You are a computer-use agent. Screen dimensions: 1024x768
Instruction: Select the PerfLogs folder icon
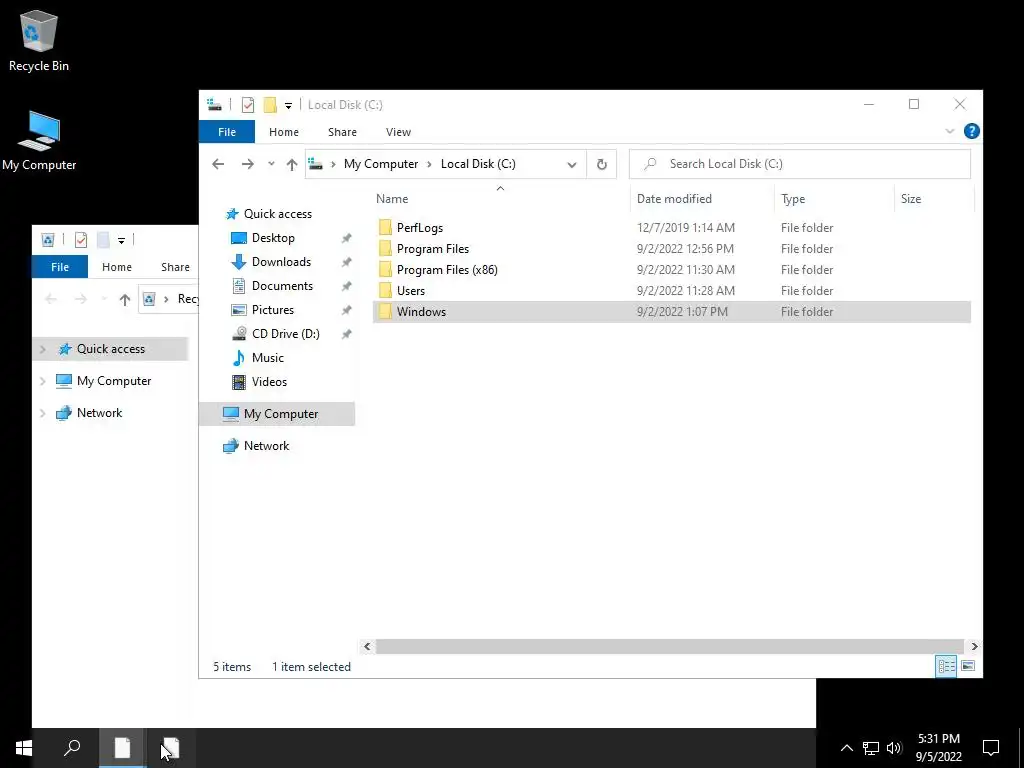click(x=385, y=227)
